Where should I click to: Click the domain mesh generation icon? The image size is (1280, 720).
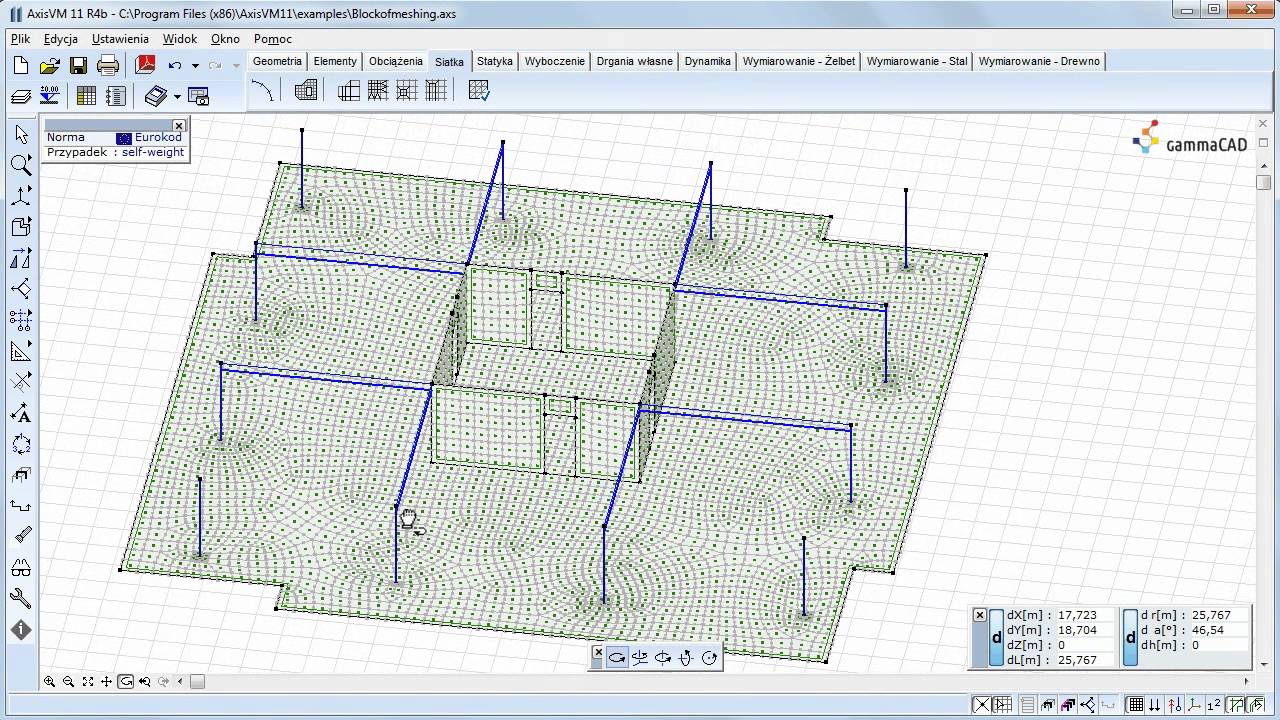306,91
